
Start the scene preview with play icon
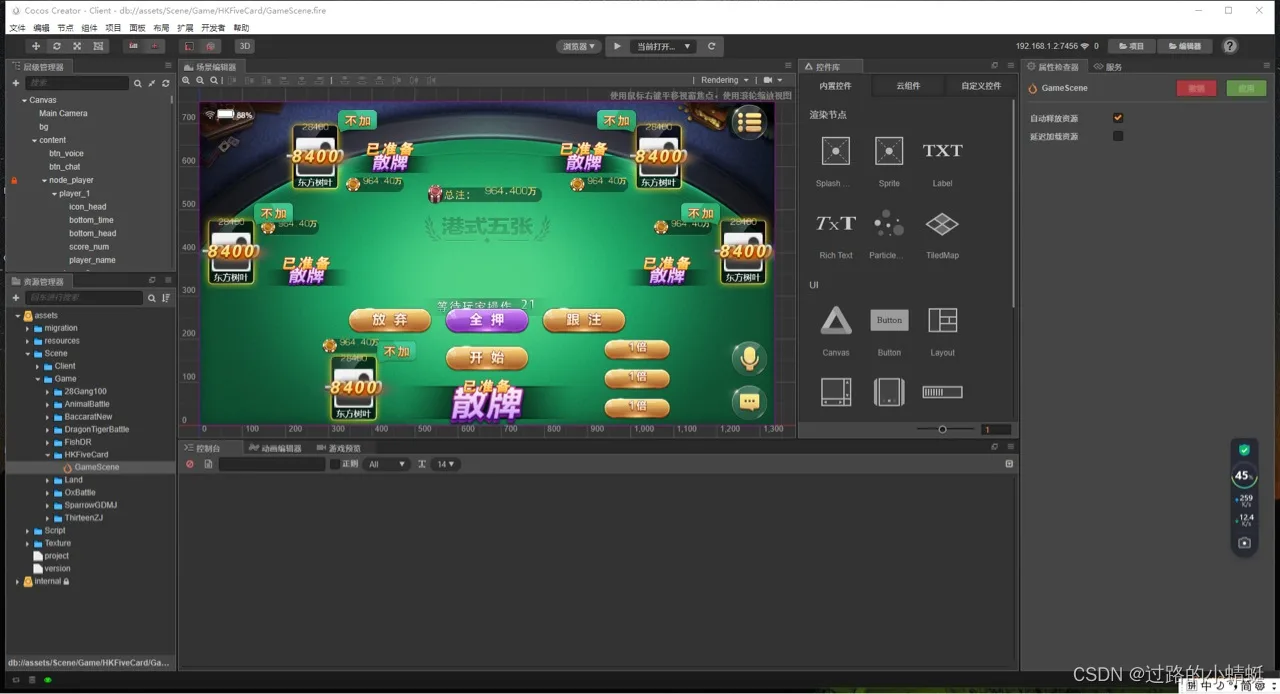(617, 46)
